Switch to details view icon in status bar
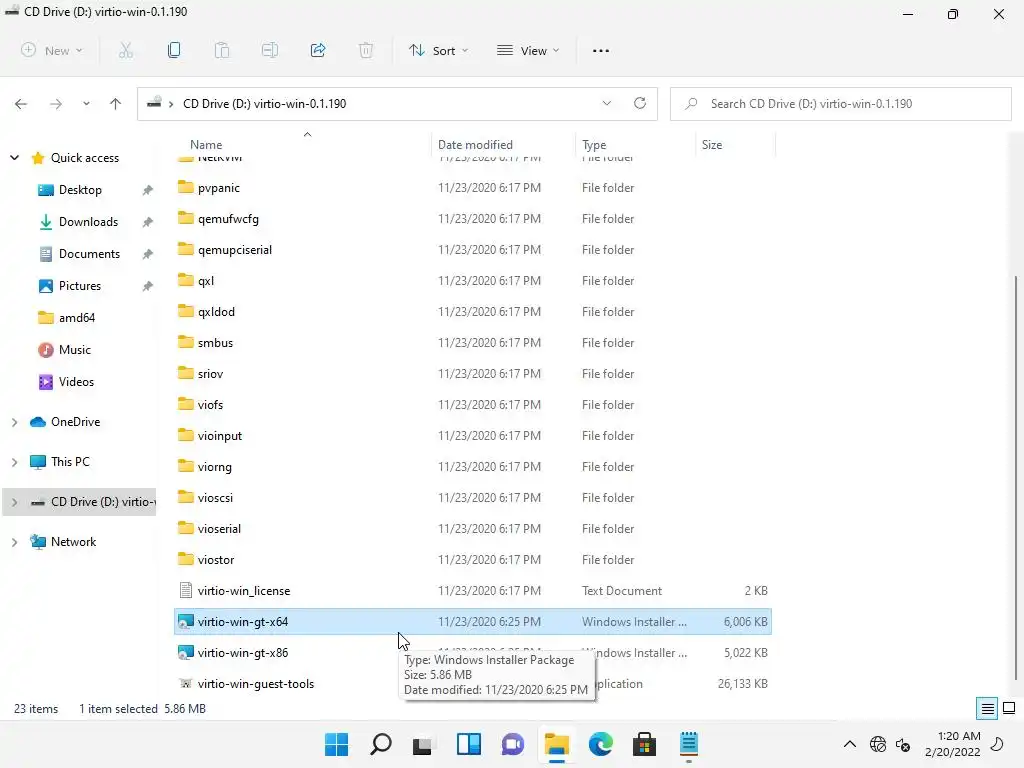This screenshot has width=1024, height=768. click(x=987, y=709)
